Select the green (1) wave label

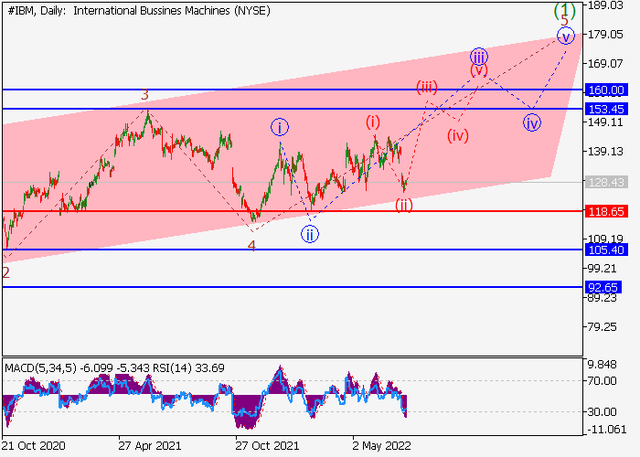tap(564, 9)
